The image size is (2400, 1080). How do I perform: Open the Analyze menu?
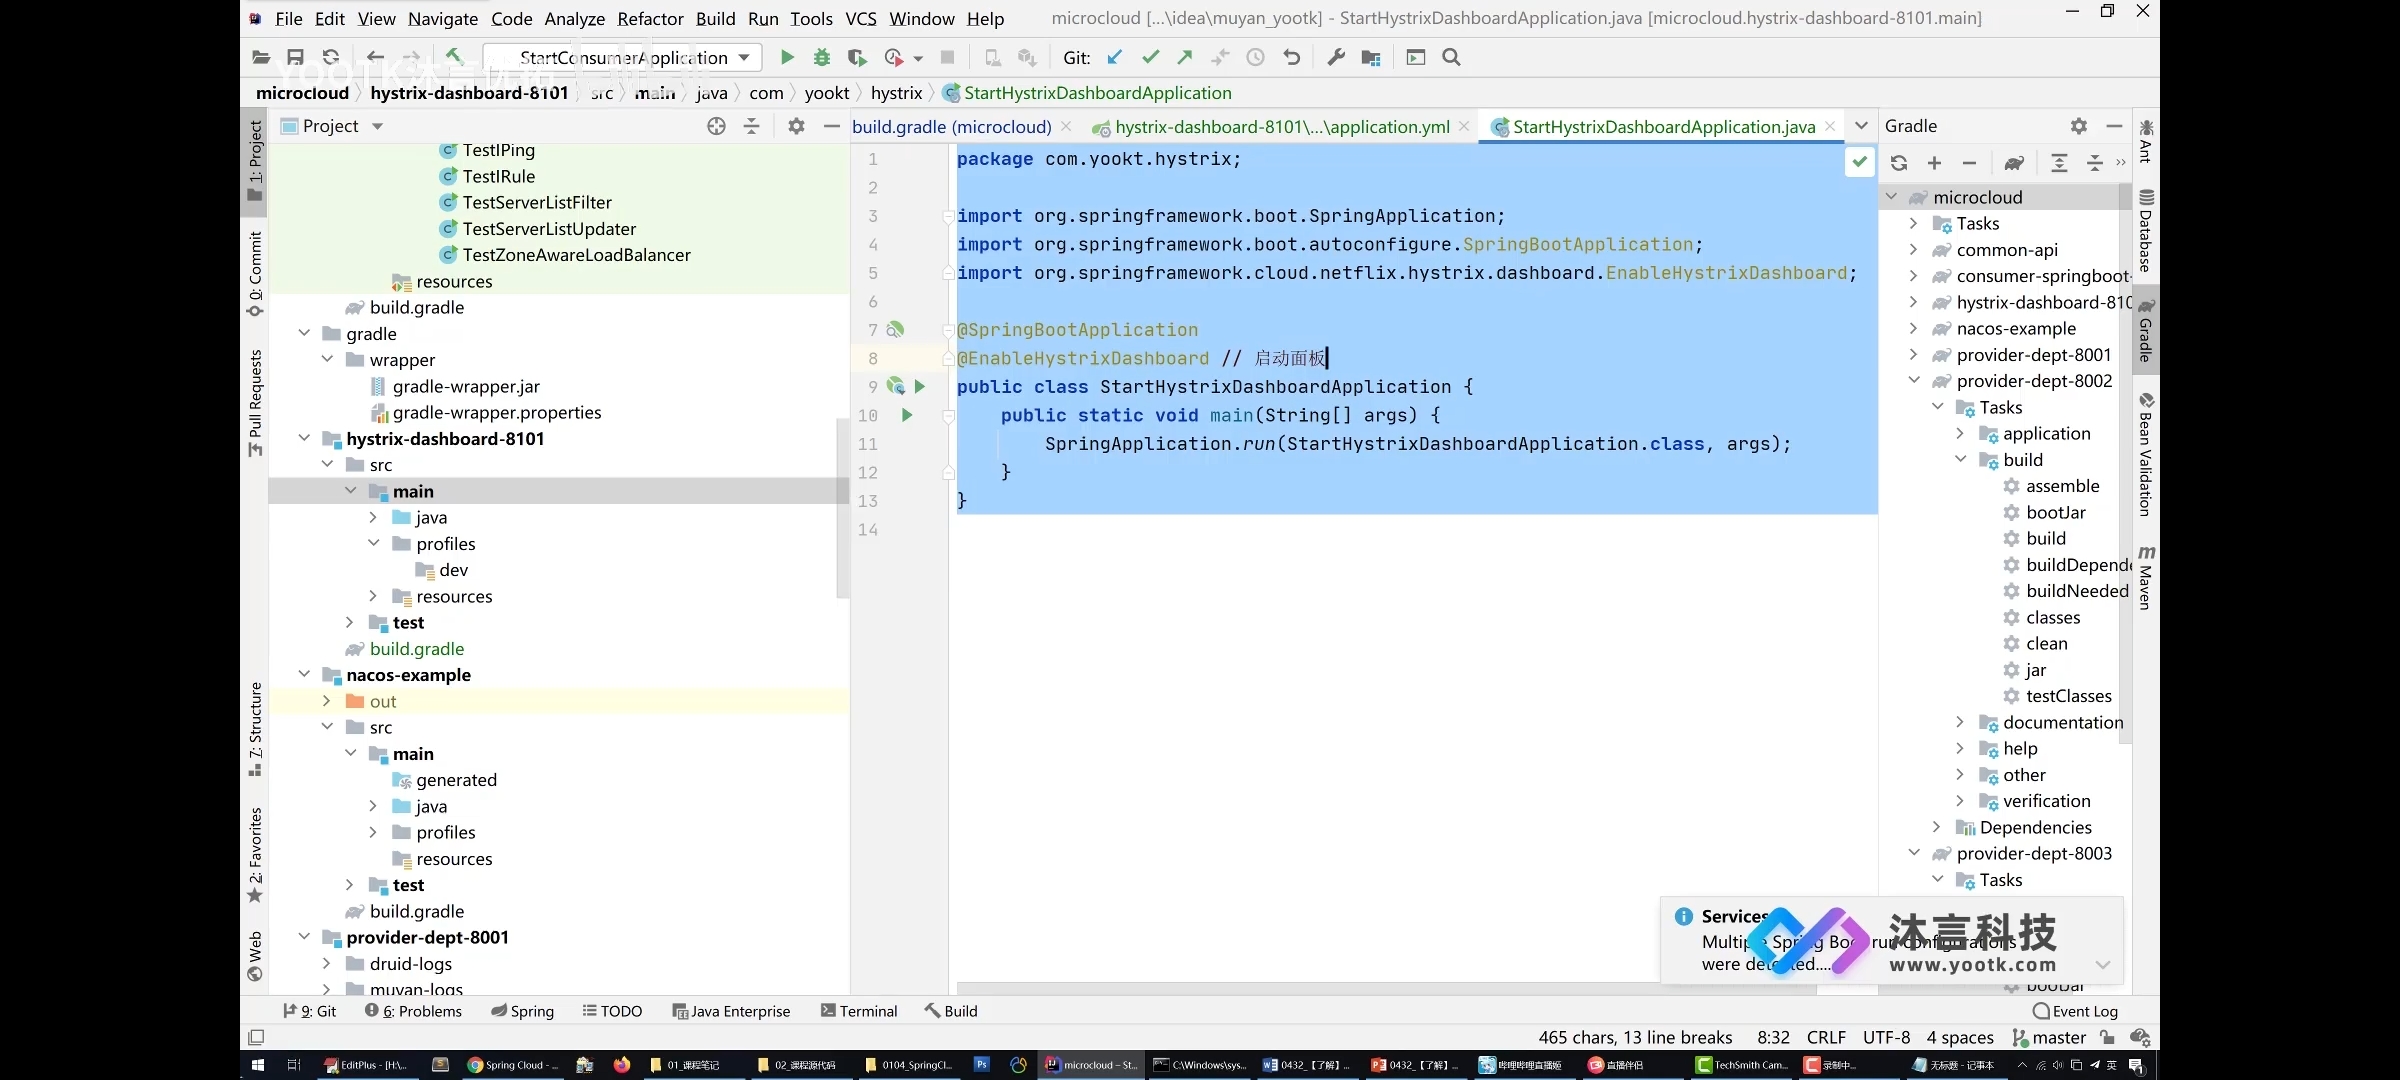pyautogui.click(x=574, y=18)
